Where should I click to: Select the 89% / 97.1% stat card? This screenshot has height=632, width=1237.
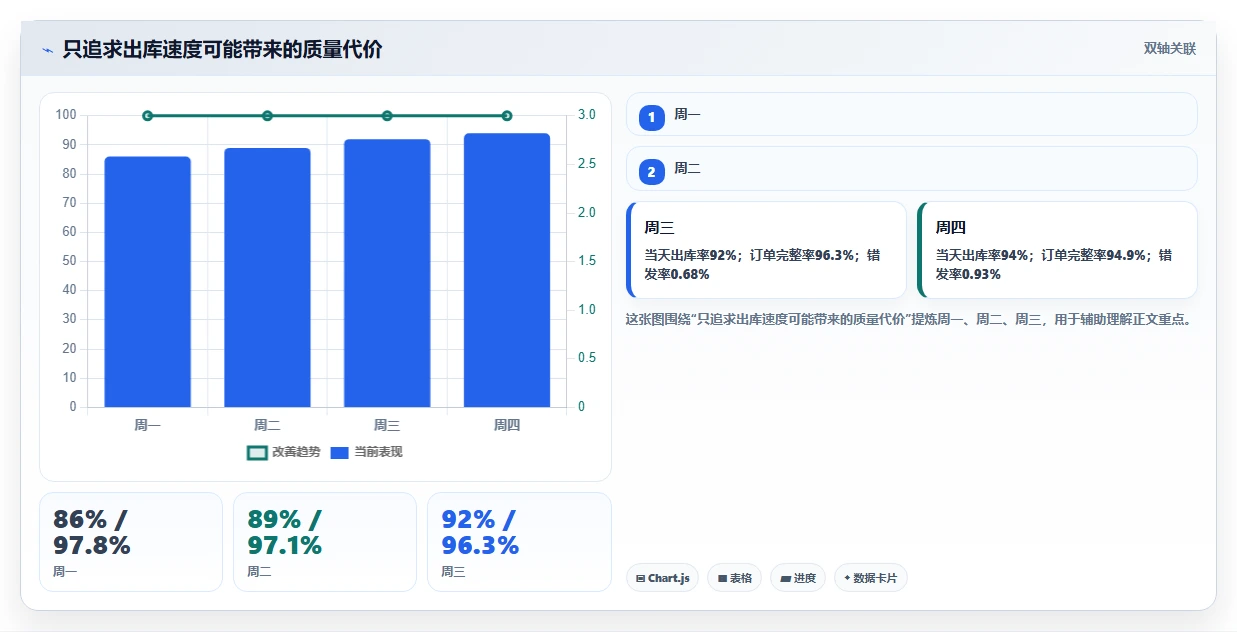coord(325,542)
